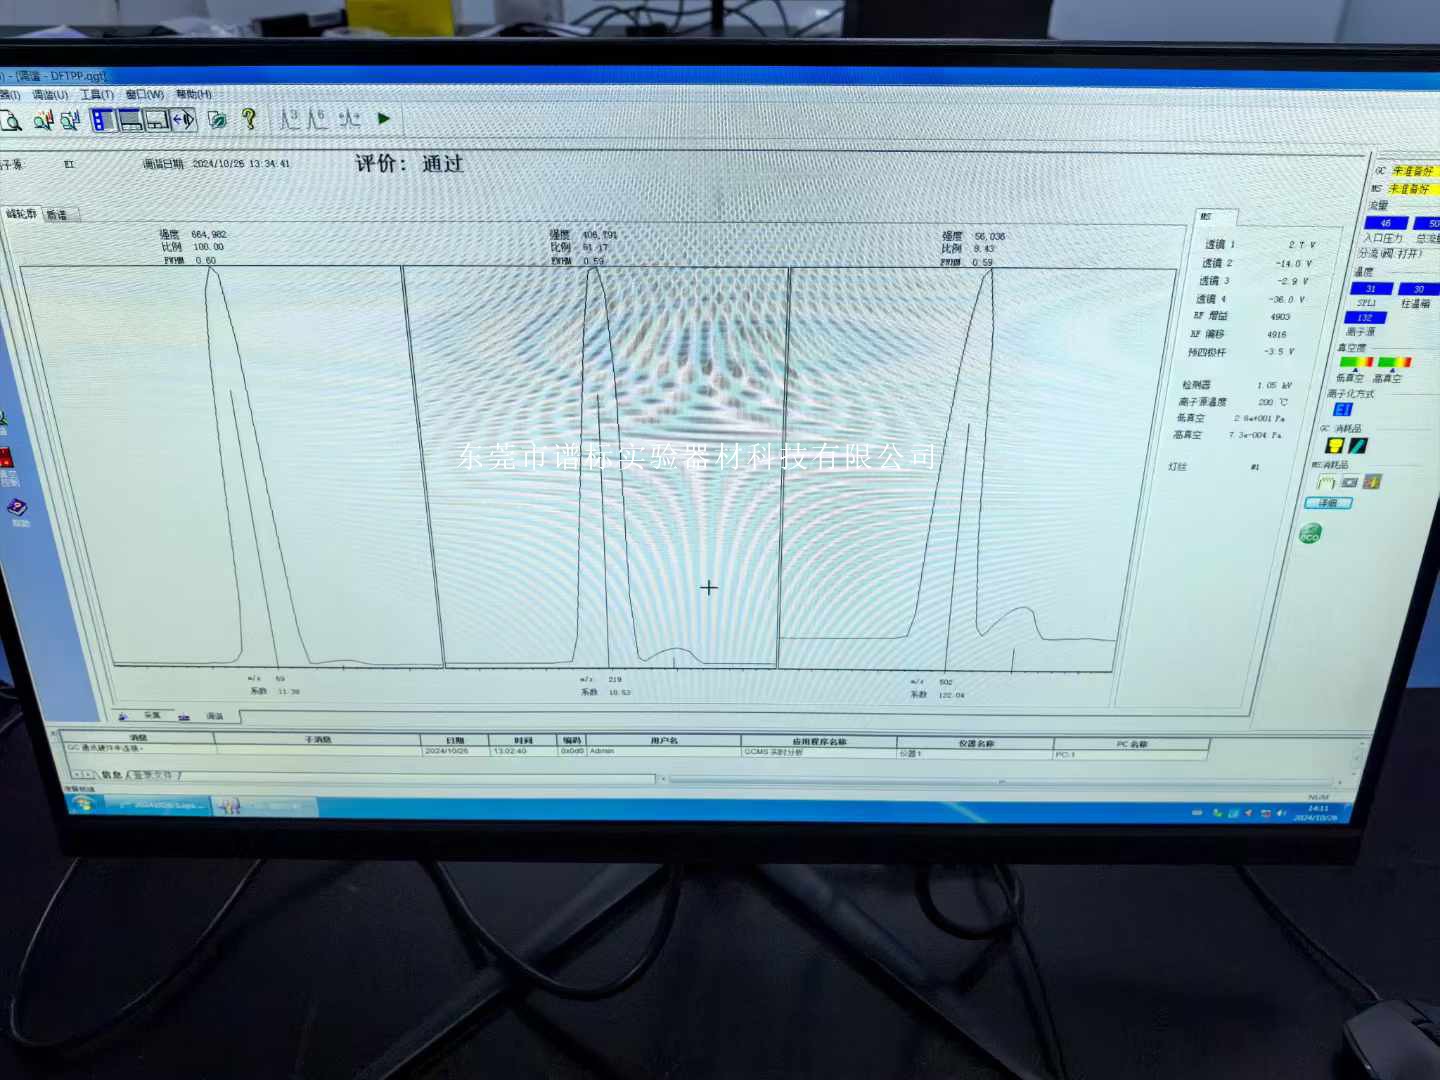
Task: Click the blue EI ionization mode indicator
Action: (x=1342, y=410)
